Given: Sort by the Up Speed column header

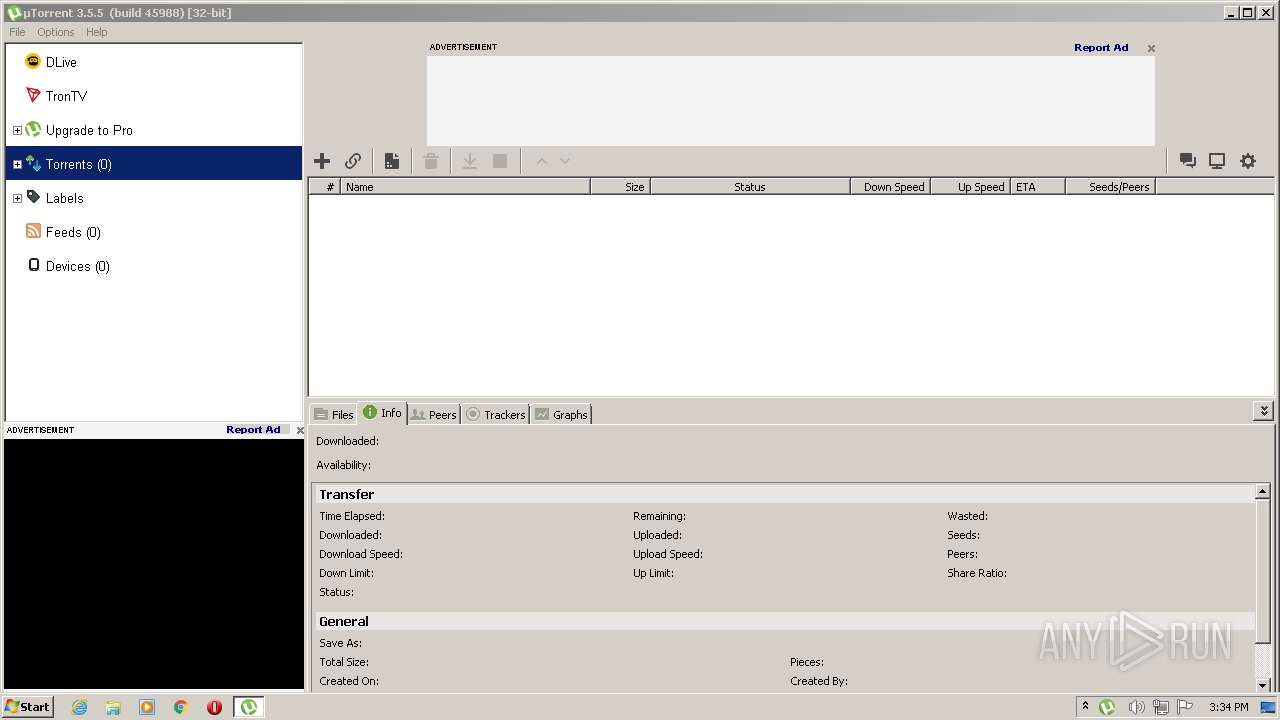Looking at the screenshot, I should (x=970, y=187).
